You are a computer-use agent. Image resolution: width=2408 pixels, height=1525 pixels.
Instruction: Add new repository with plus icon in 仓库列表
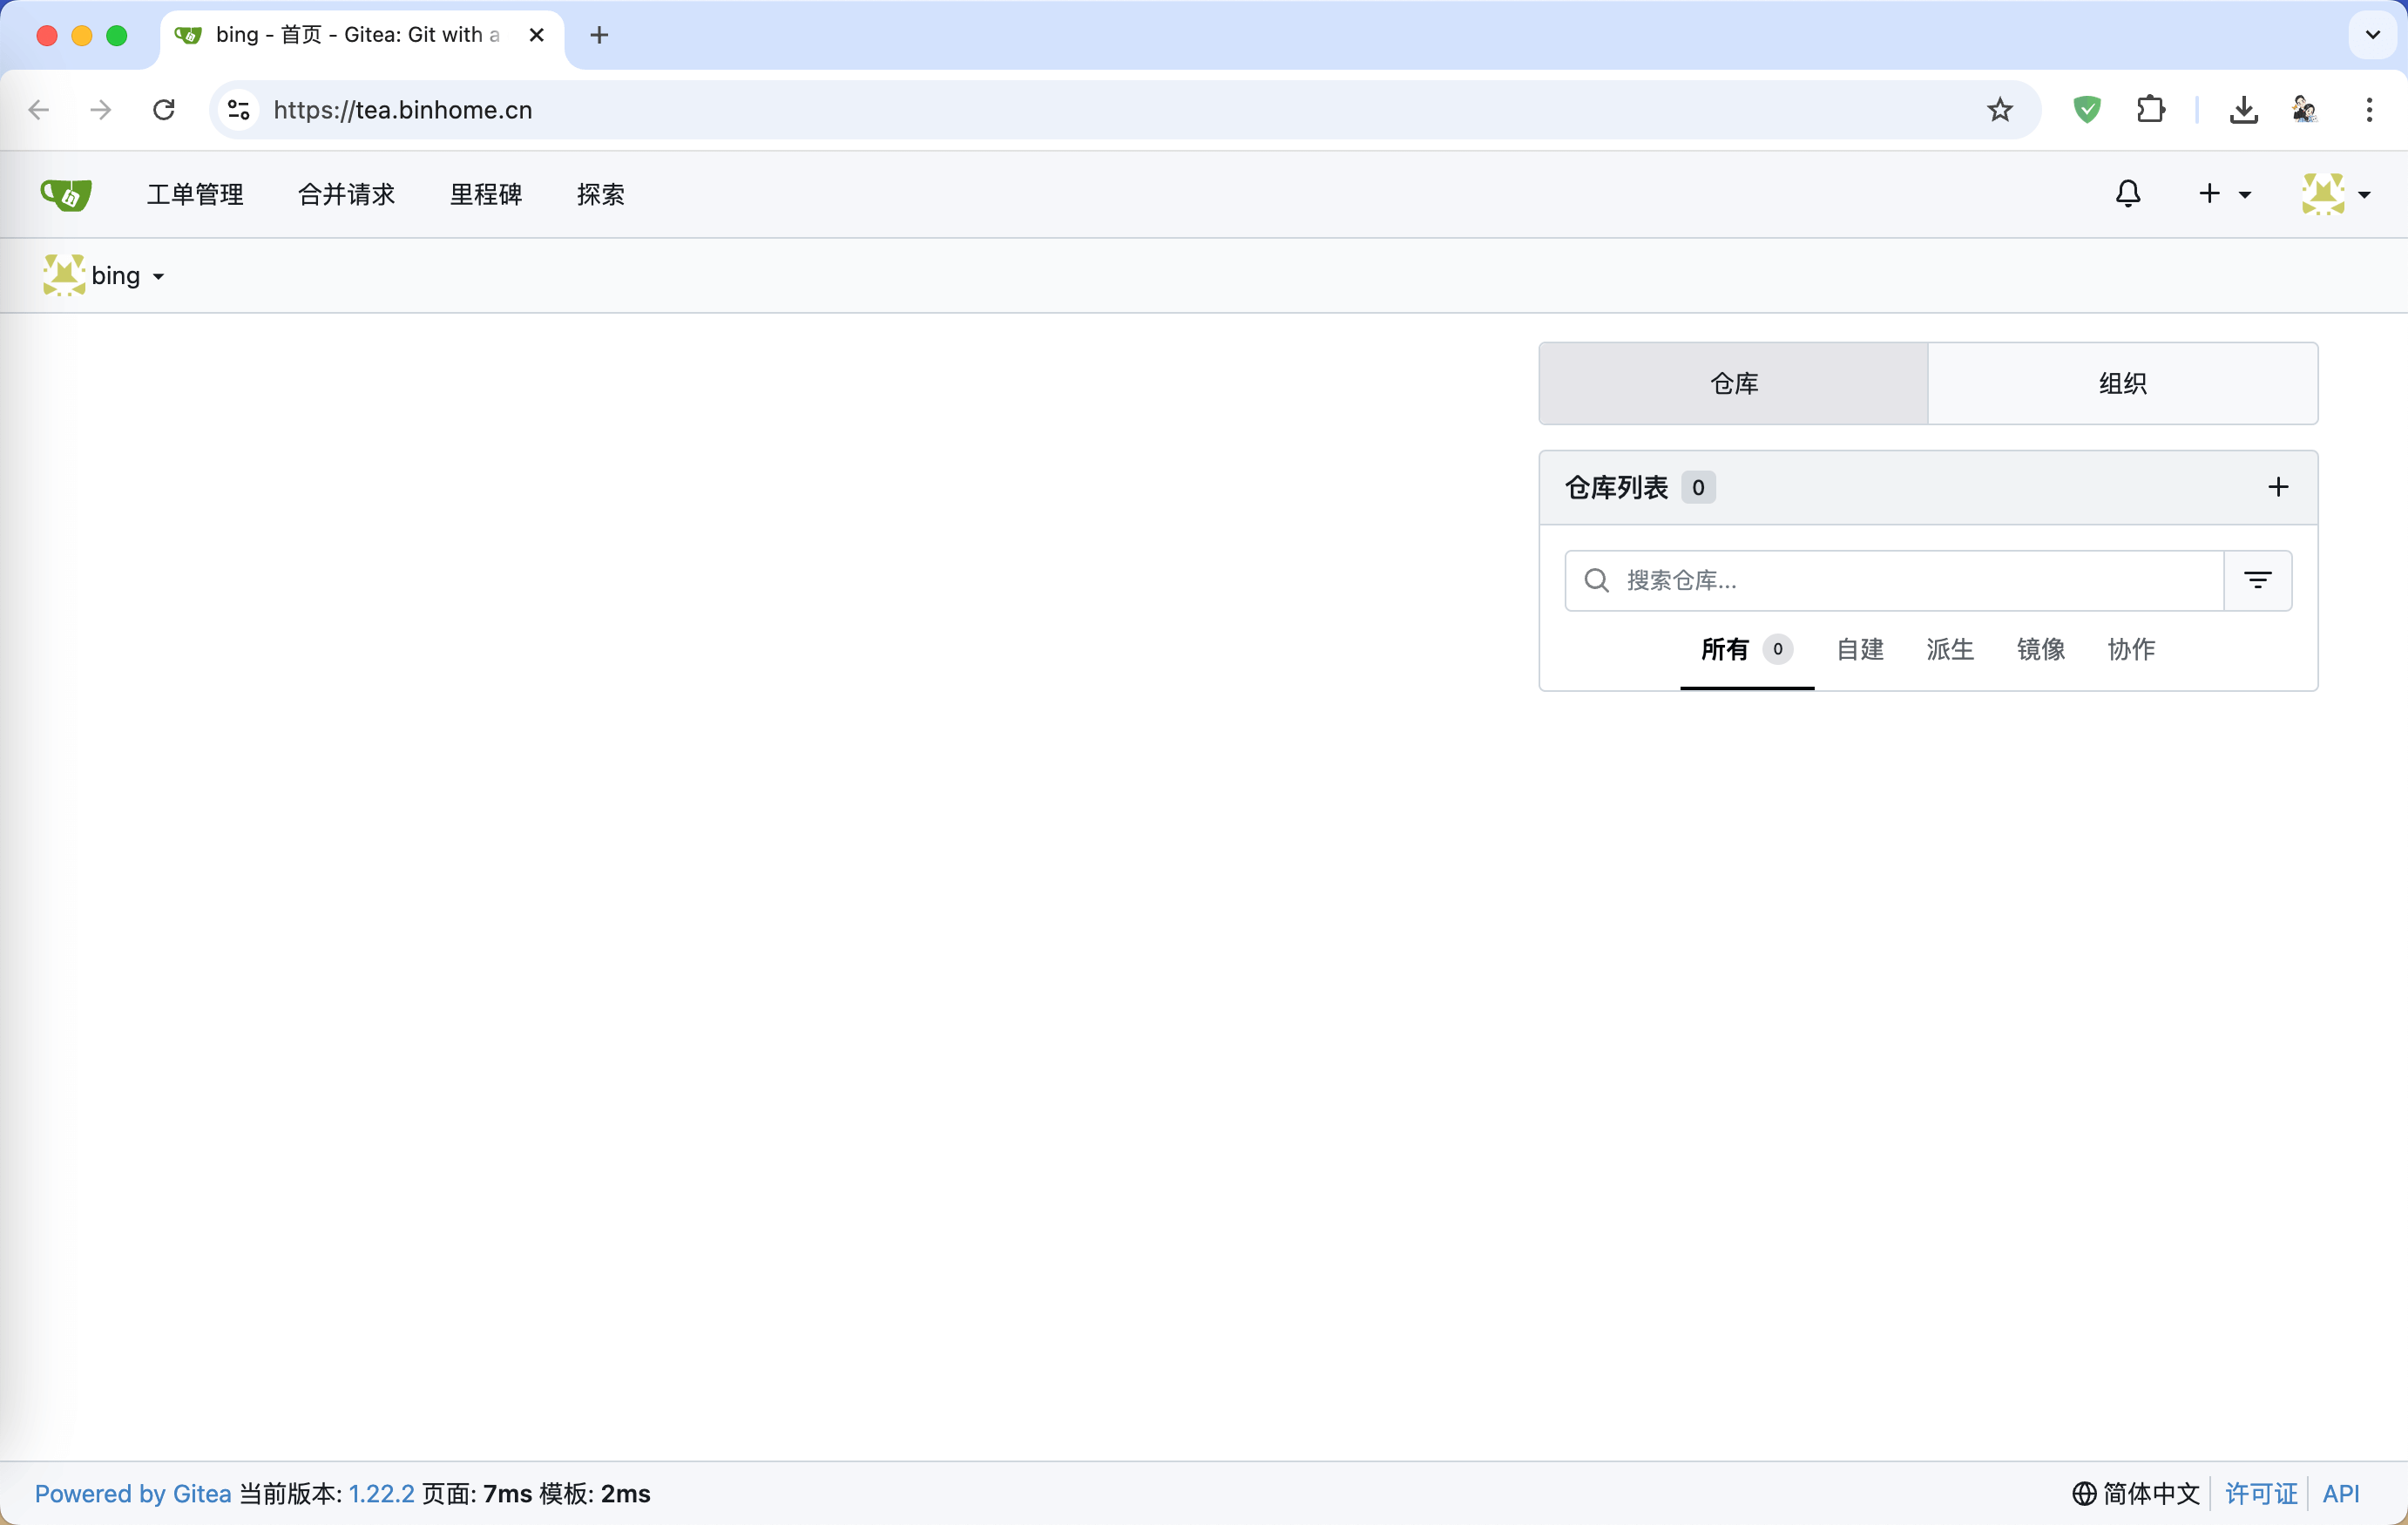pos(2278,487)
